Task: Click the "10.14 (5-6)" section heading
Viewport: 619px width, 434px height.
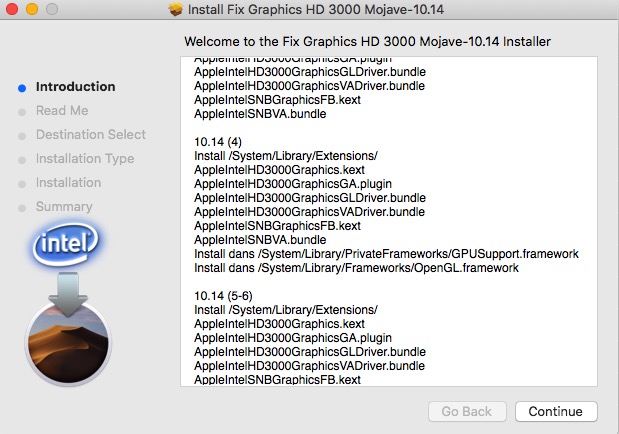Action: coord(222,296)
